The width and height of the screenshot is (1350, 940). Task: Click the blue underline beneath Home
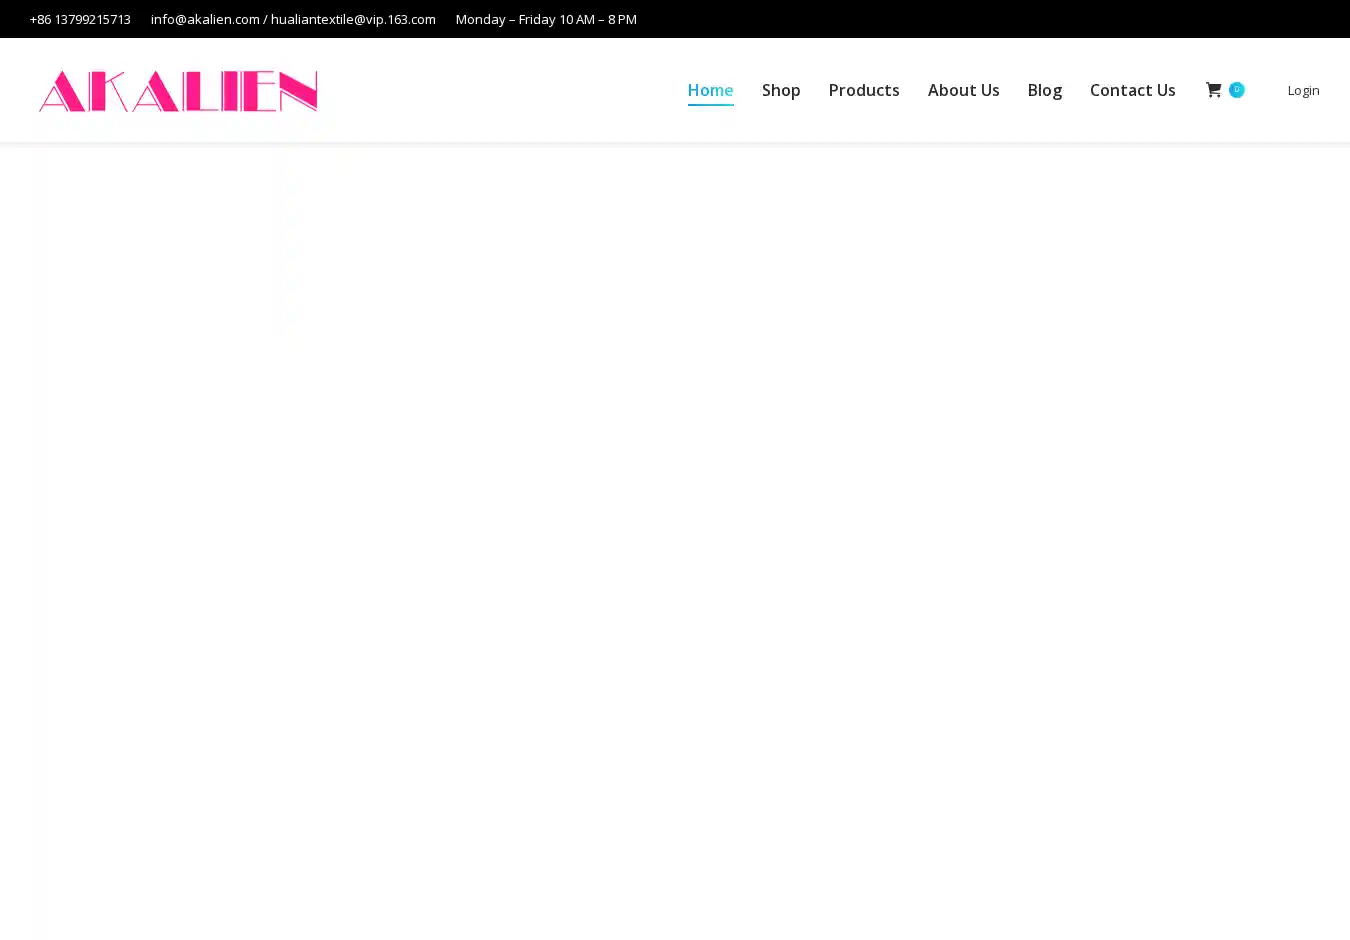pyautogui.click(x=710, y=104)
